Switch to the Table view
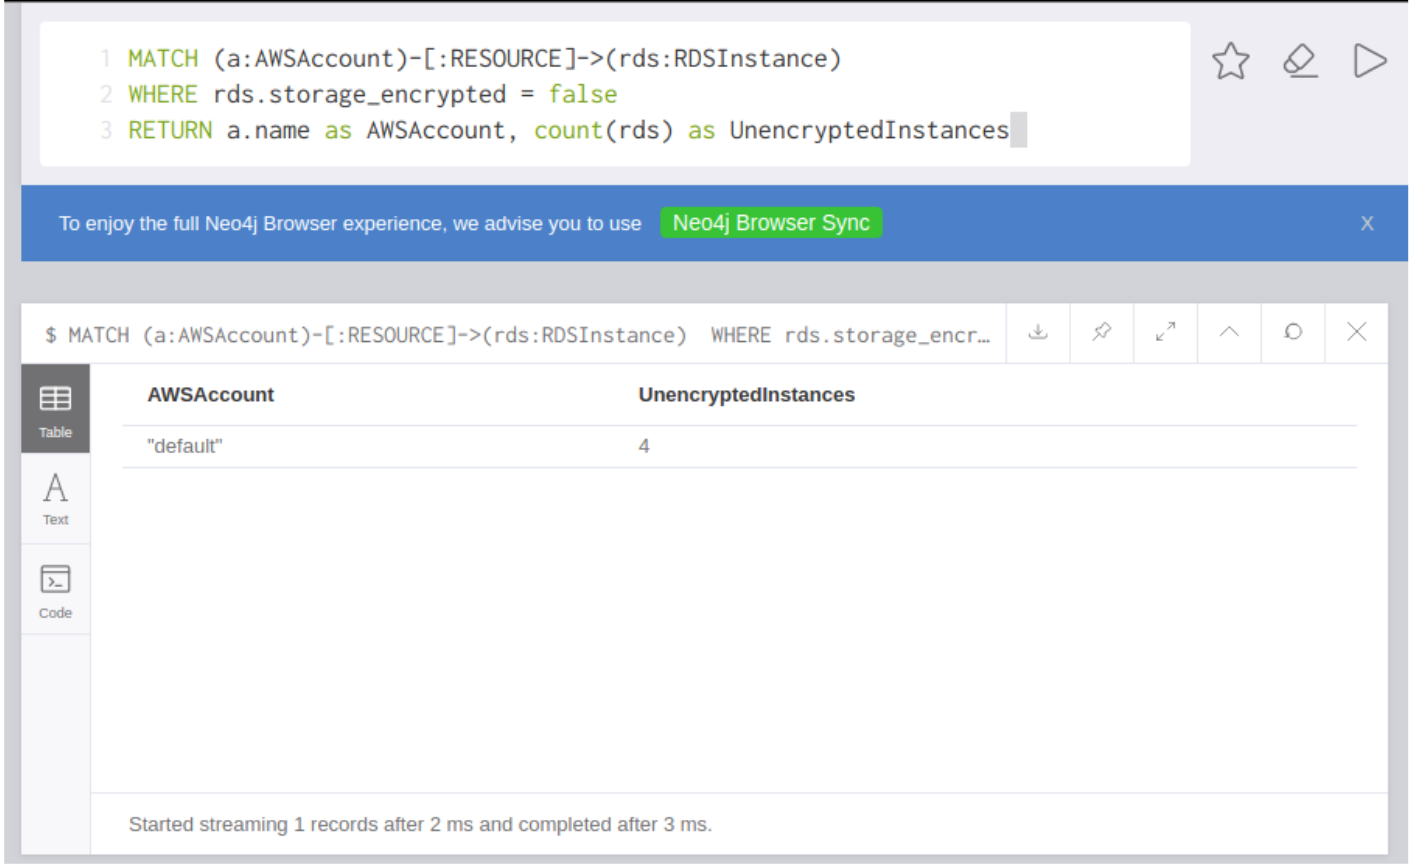This screenshot has width=1410, height=864. click(x=56, y=410)
